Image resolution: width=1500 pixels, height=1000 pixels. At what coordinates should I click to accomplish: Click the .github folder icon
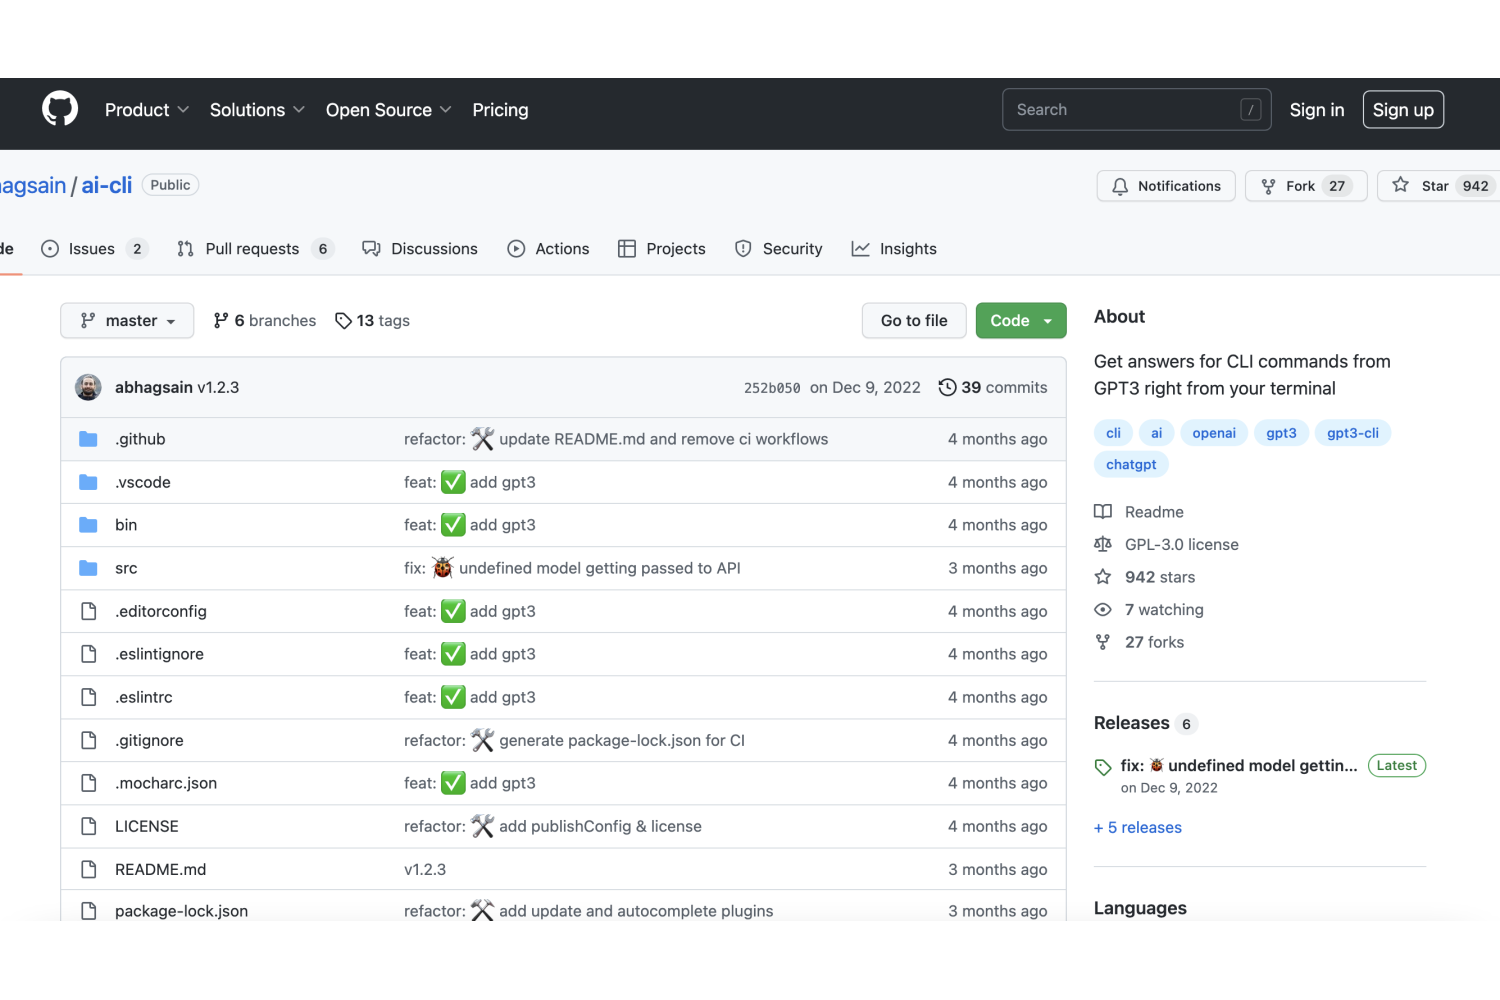pyautogui.click(x=88, y=439)
